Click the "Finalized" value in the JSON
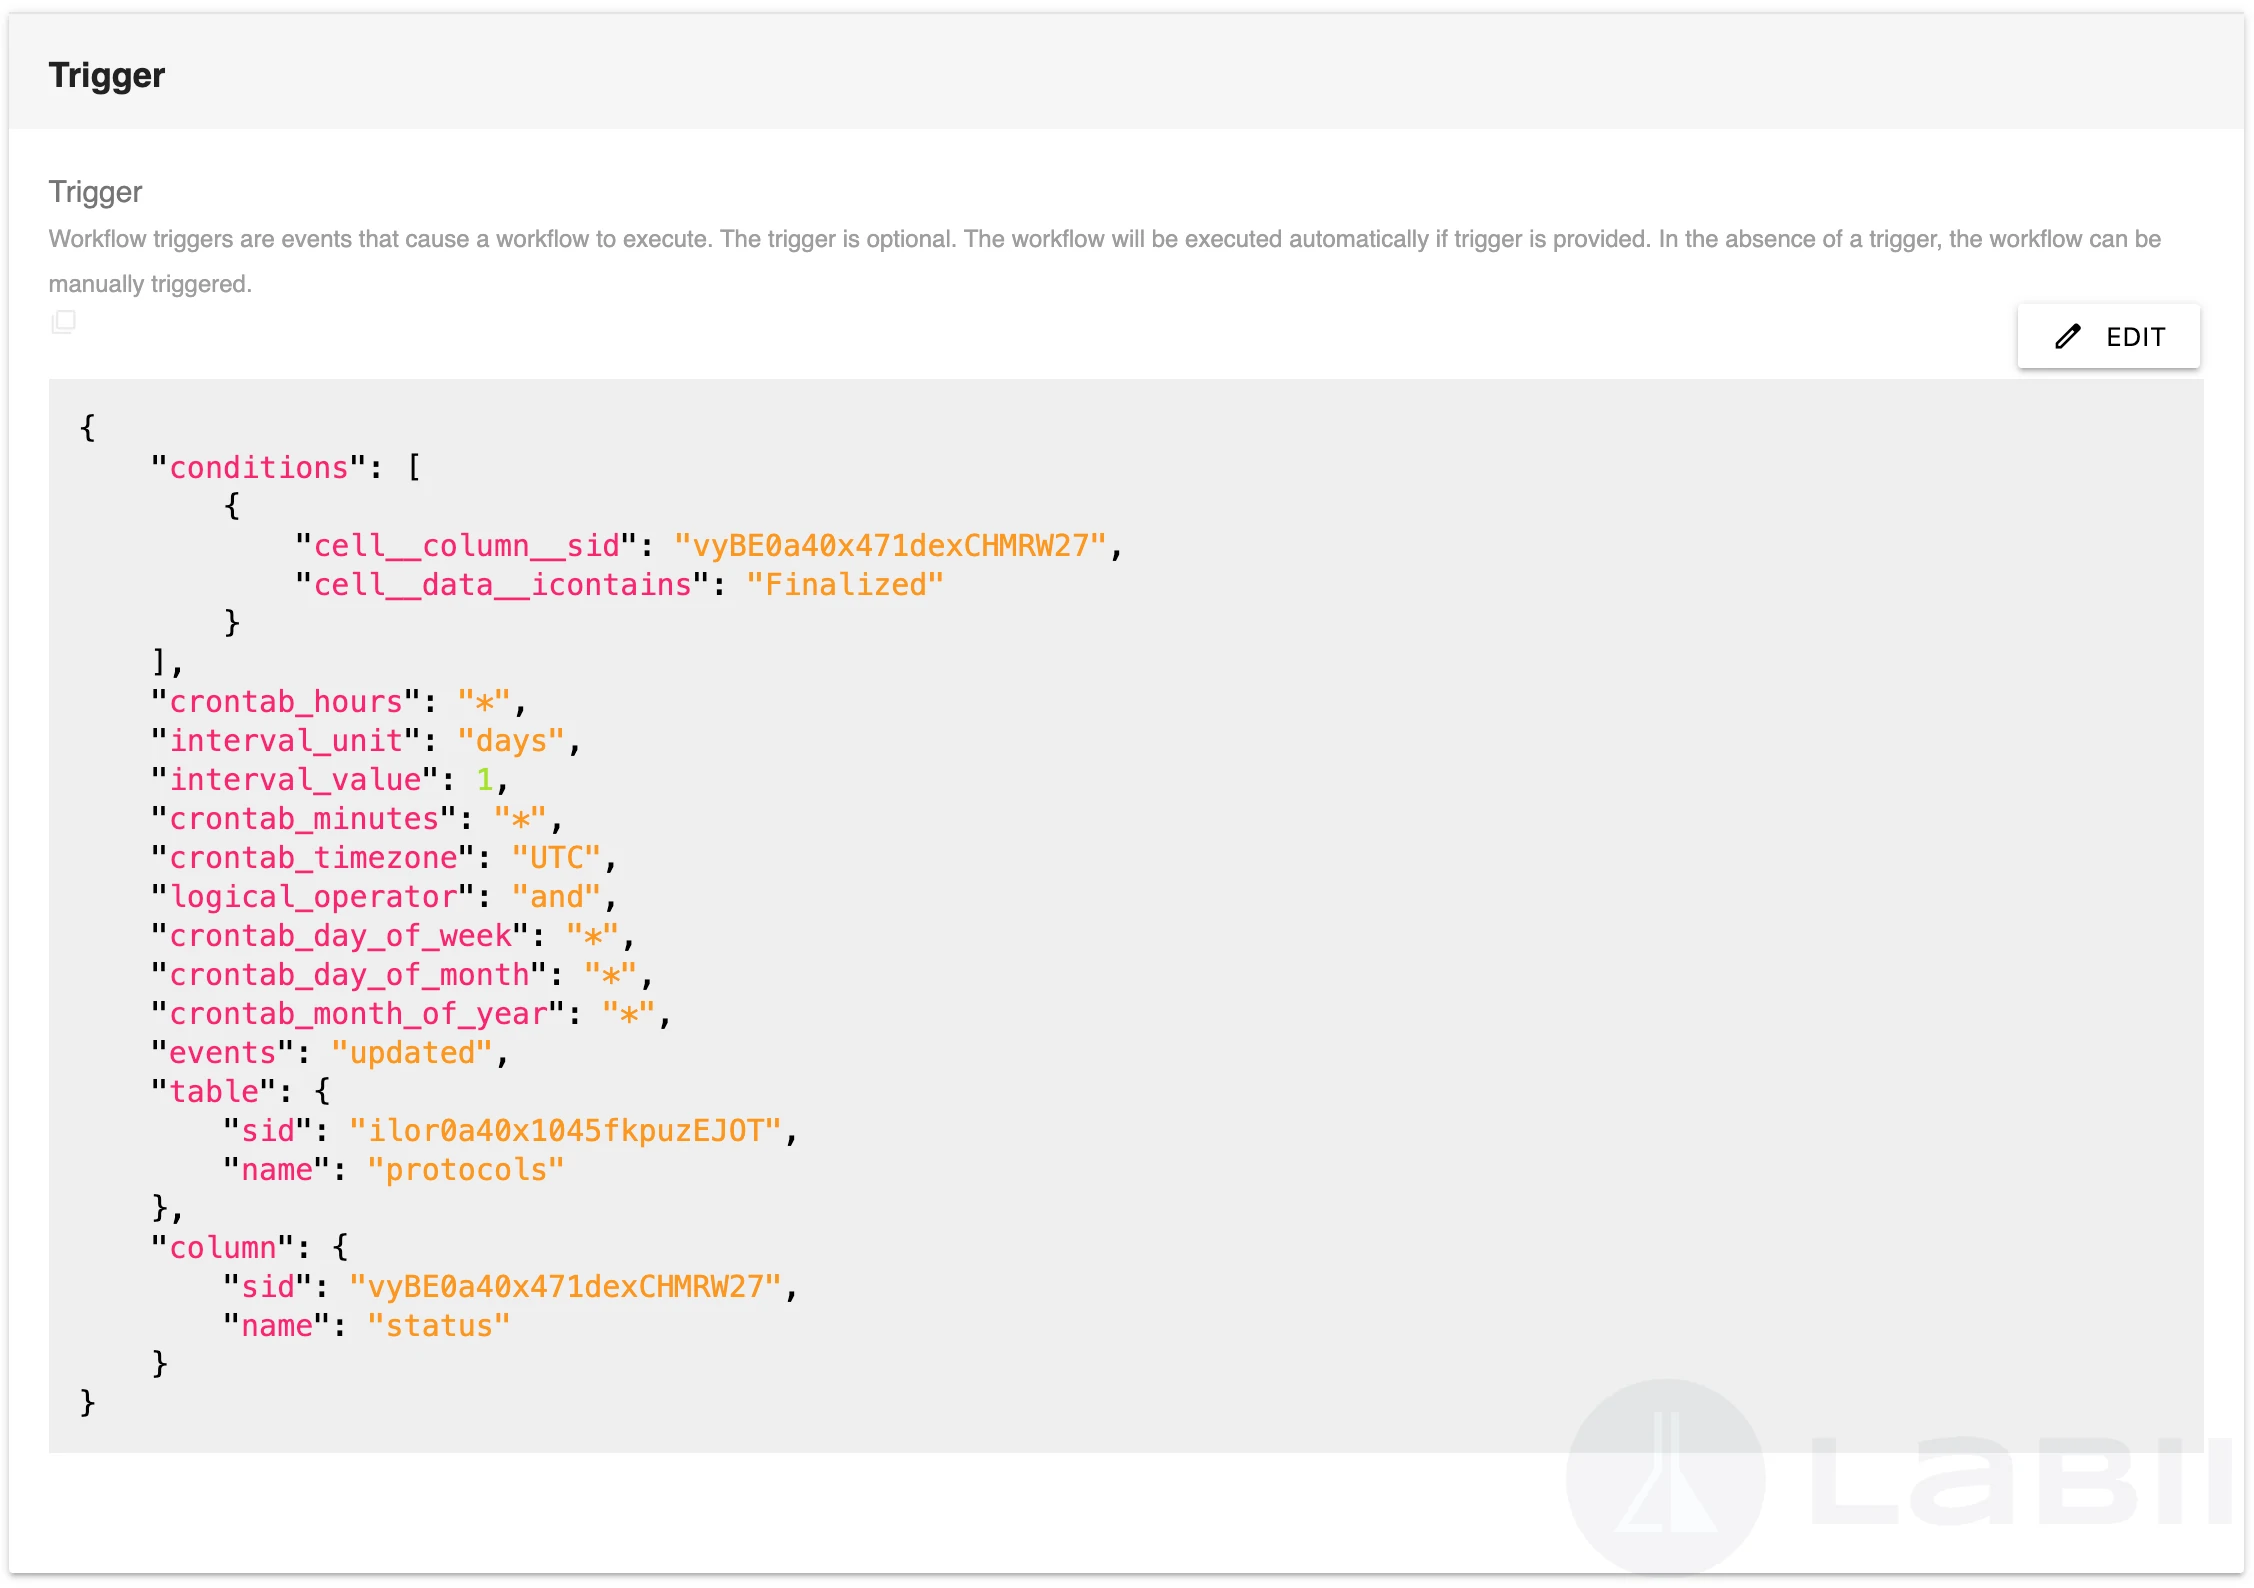This screenshot has width=2254, height=1588. point(844,585)
